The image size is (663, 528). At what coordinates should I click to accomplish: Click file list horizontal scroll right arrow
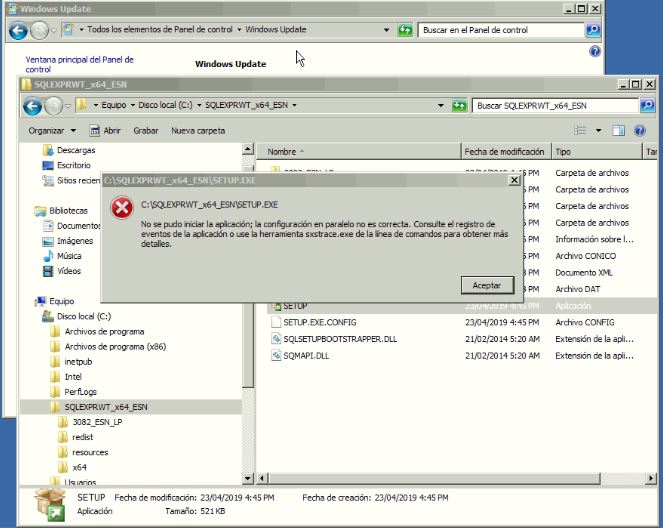click(651, 478)
